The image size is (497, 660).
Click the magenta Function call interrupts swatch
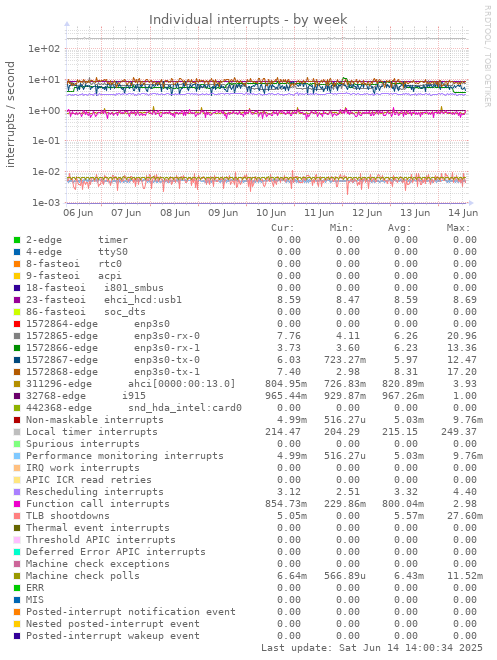17,504
